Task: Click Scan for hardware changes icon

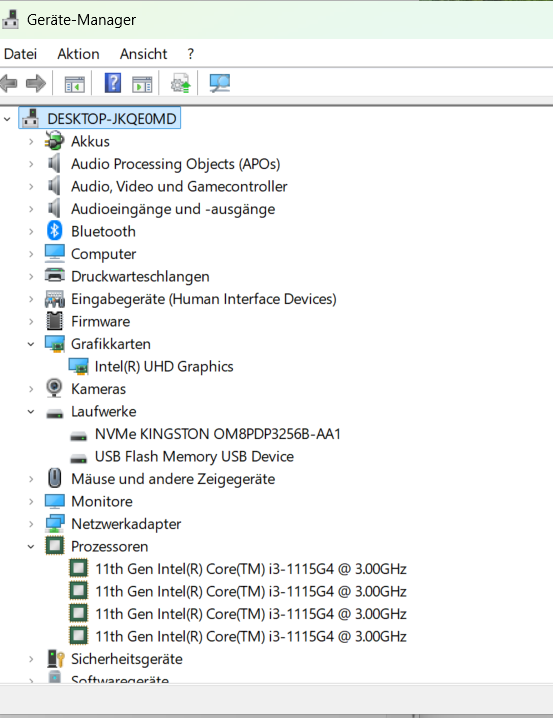Action: [x=220, y=83]
